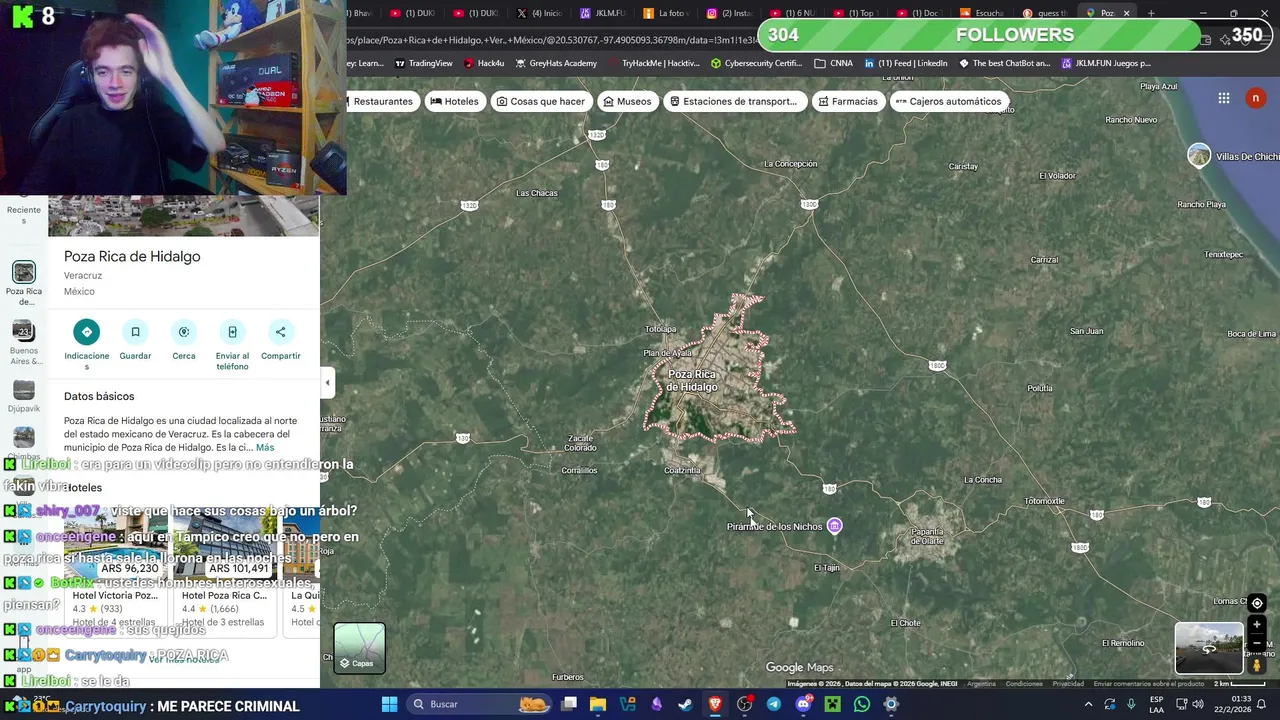Select the Cosas que hacer chip
1280x720 pixels.
point(541,101)
